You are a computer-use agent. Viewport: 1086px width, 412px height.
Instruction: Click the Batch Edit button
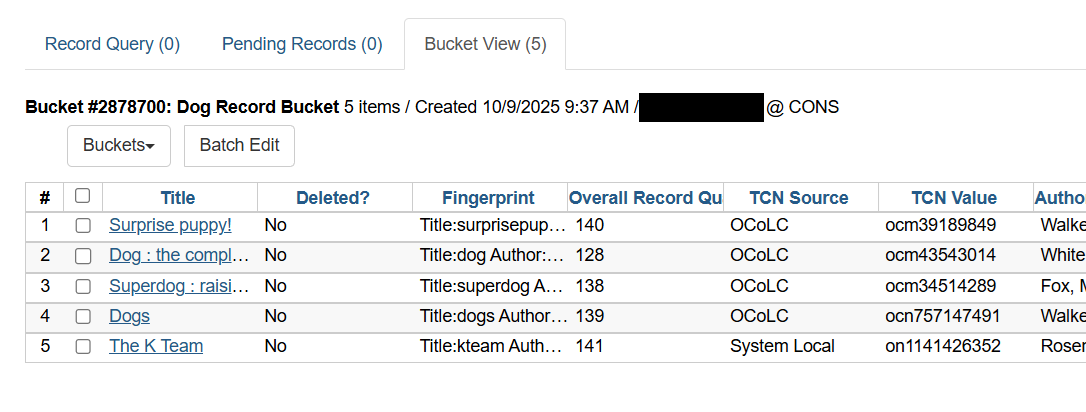pyautogui.click(x=239, y=146)
